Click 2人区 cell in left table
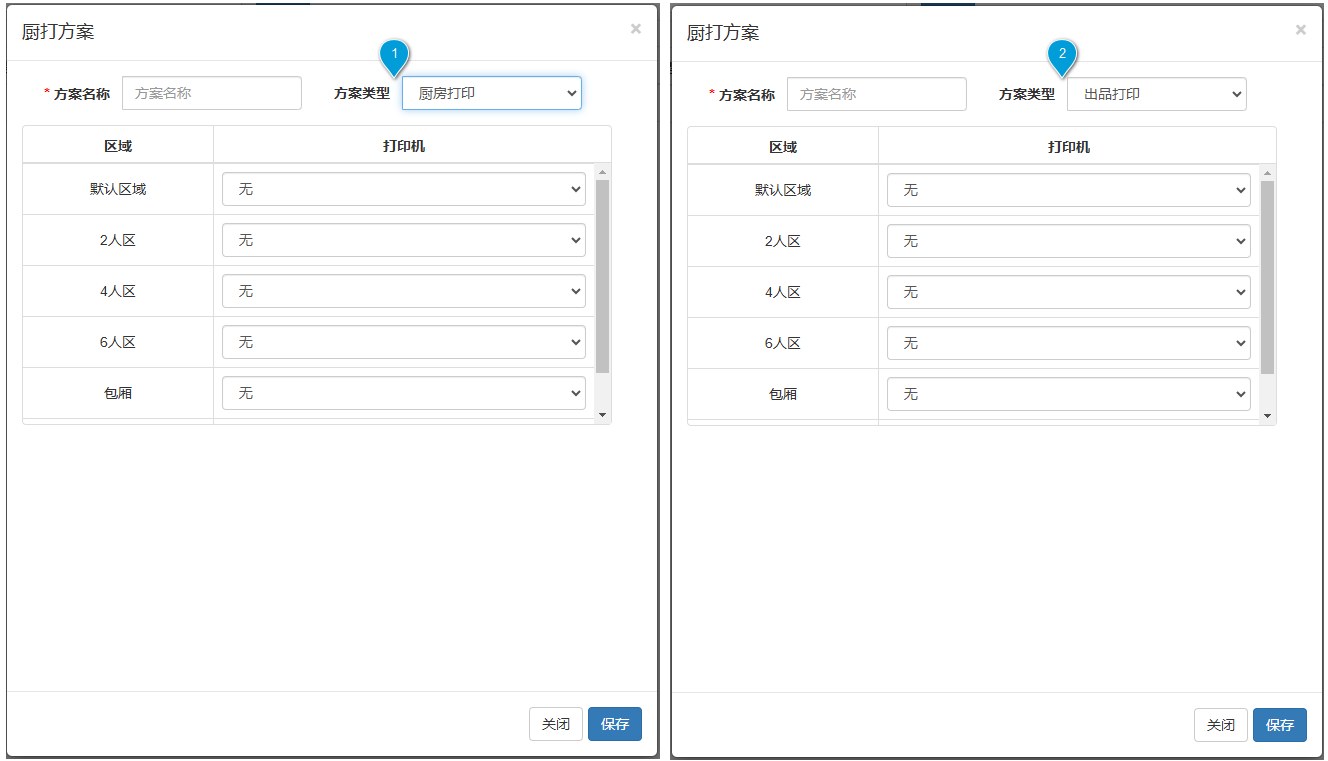The image size is (1328, 761). 118,240
